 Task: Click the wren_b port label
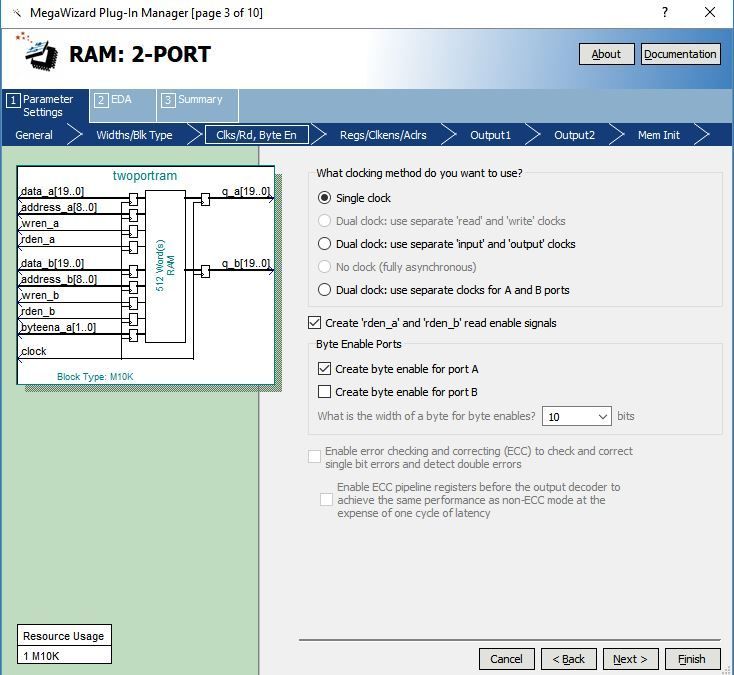(x=40, y=295)
